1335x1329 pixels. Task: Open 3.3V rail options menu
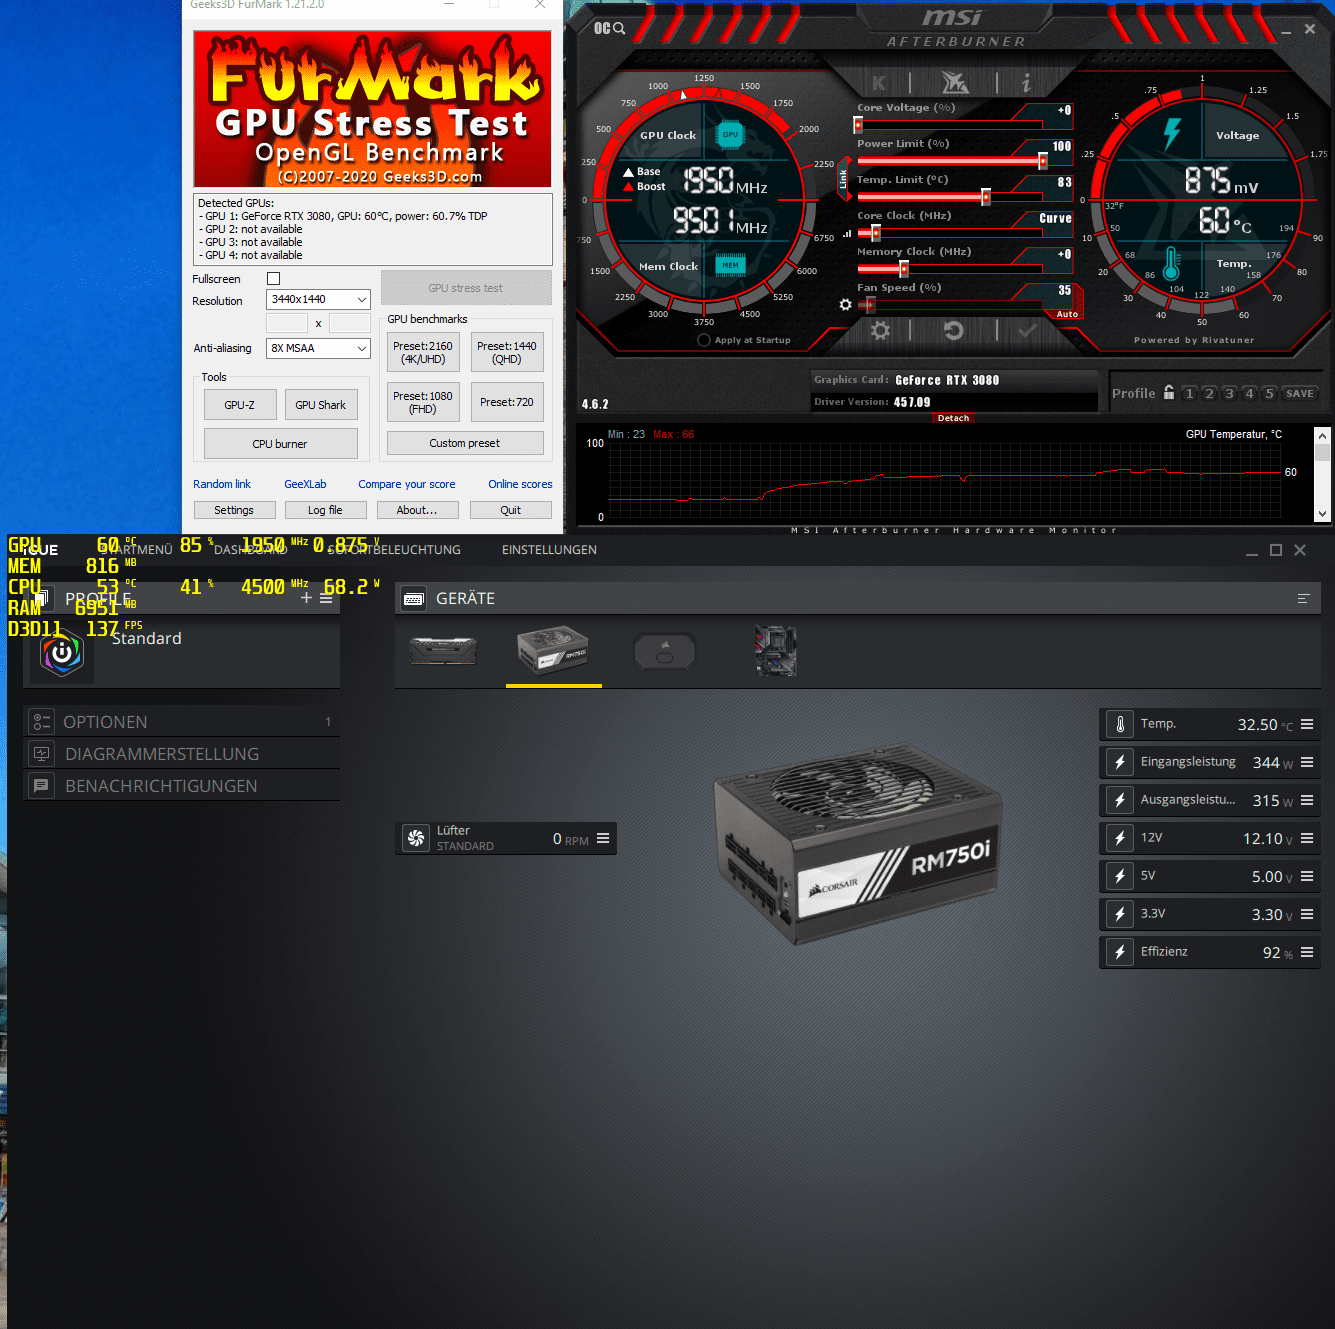[1307, 914]
